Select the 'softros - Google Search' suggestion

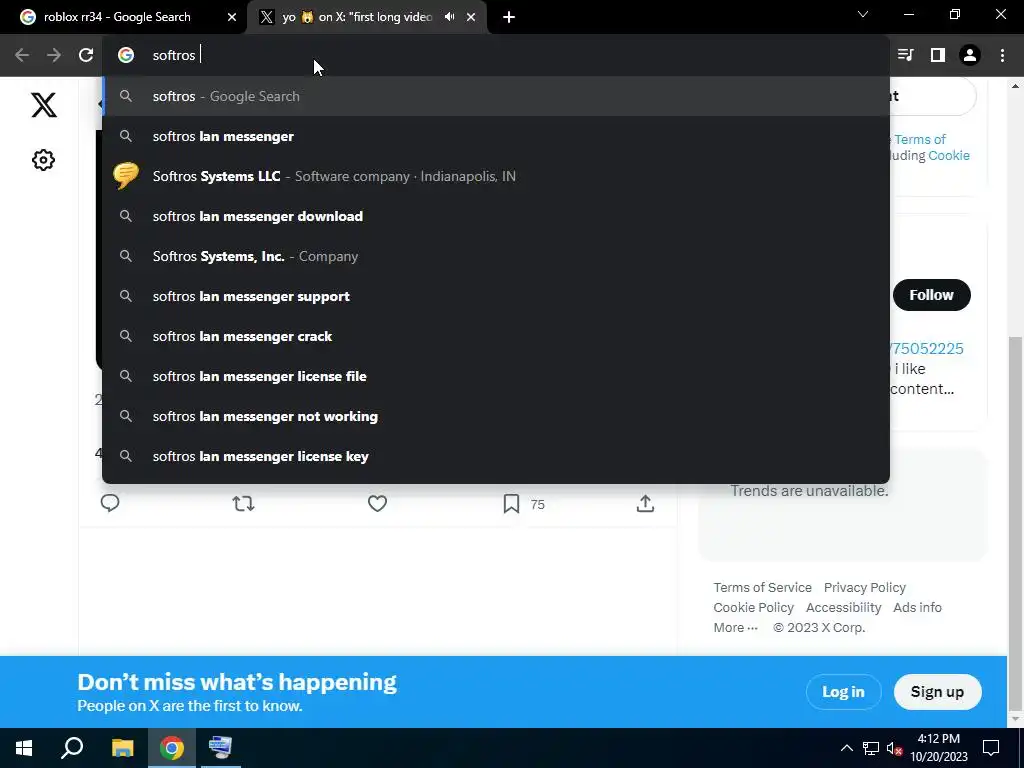(x=496, y=96)
